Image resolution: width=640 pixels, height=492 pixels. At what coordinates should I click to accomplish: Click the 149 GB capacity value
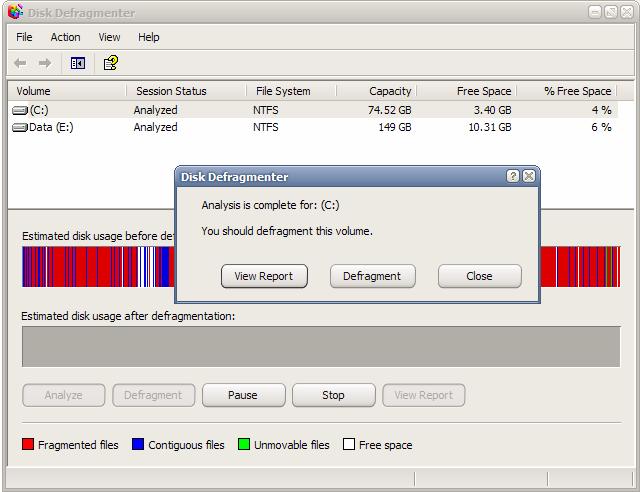pos(395,127)
